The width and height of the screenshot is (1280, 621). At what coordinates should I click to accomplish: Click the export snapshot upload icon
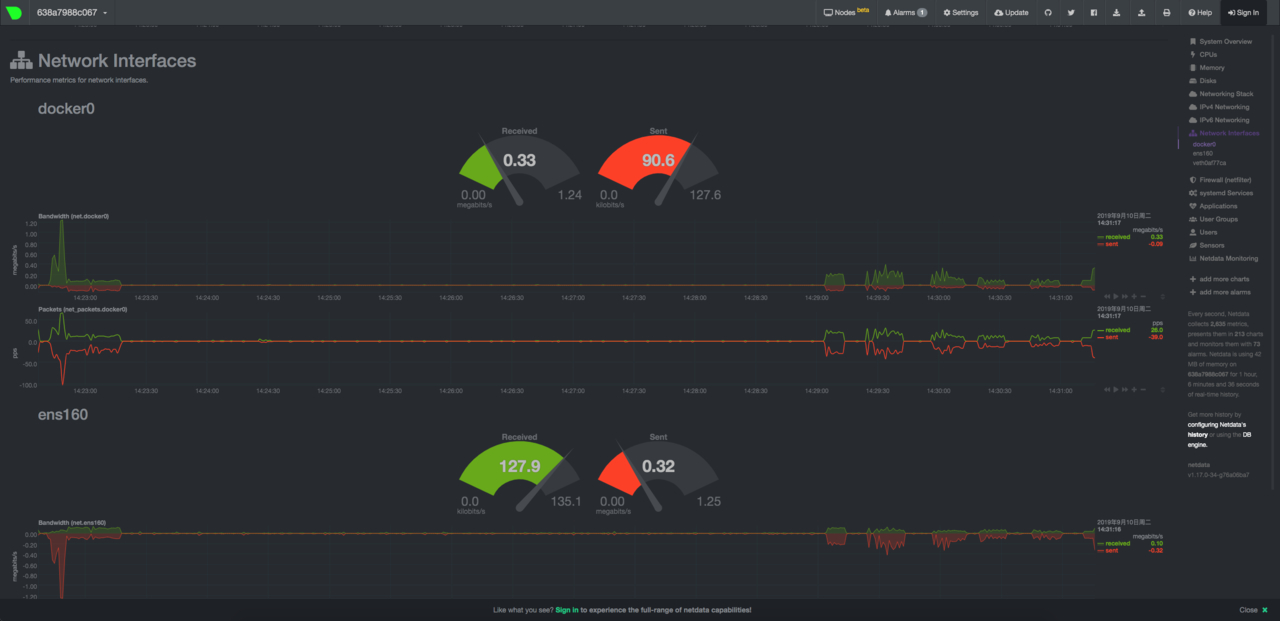tap(1142, 13)
